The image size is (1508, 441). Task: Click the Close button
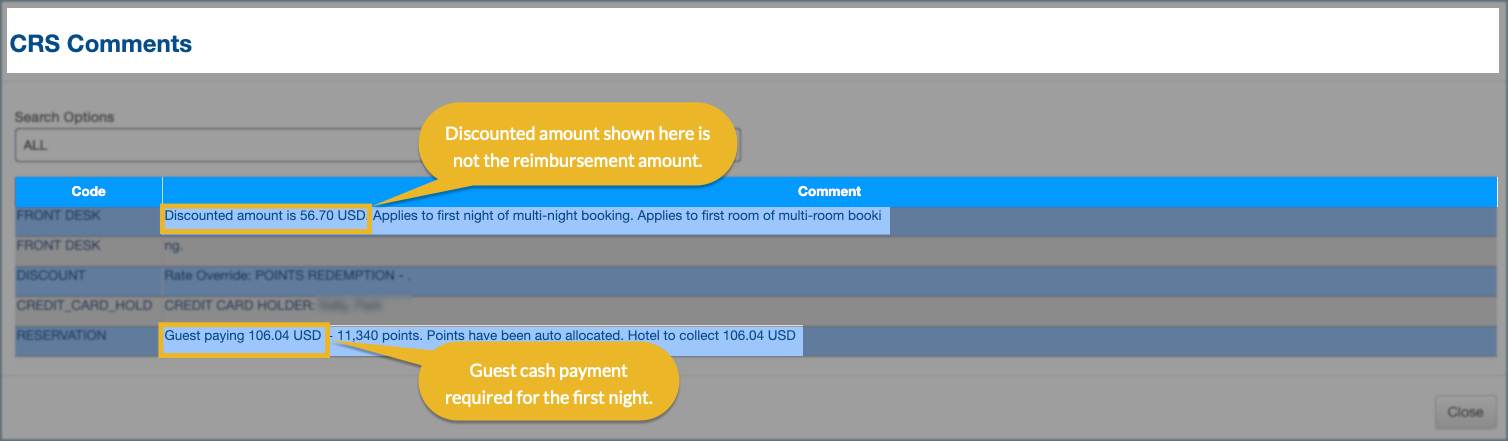(x=1465, y=412)
